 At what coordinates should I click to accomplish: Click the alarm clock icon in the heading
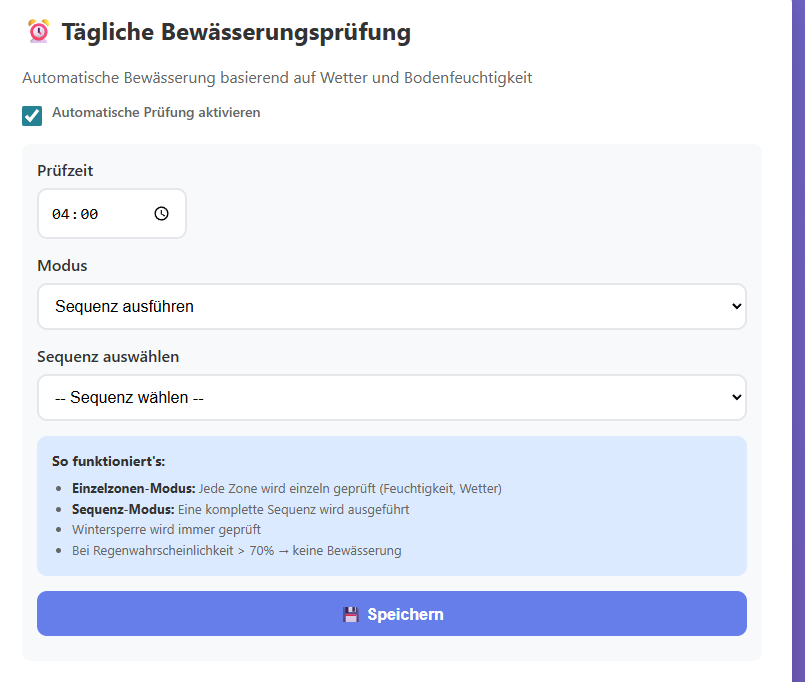click(x=38, y=32)
